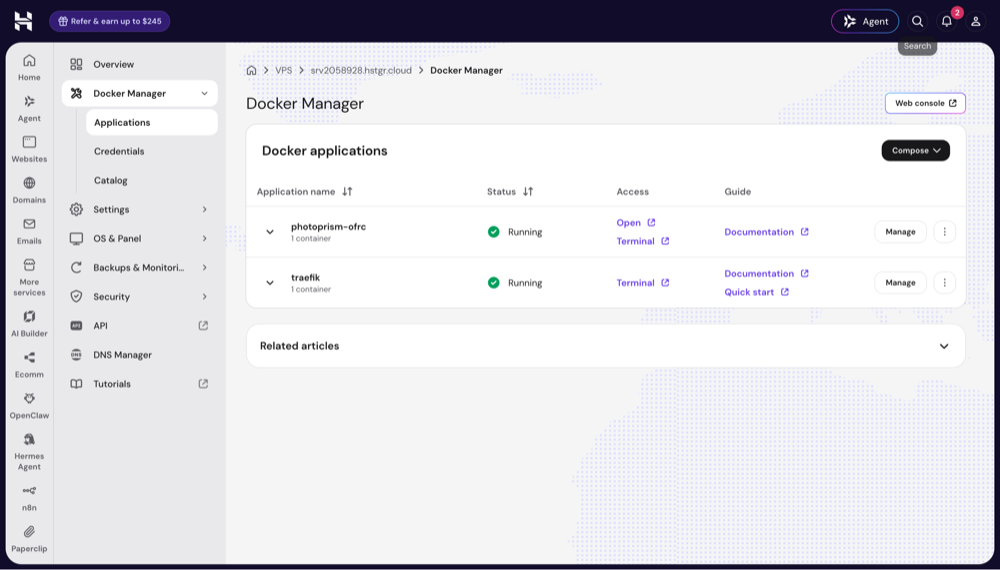Click VPS in the breadcrumb
This screenshot has width=1000, height=570.
click(x=283, y=70)
